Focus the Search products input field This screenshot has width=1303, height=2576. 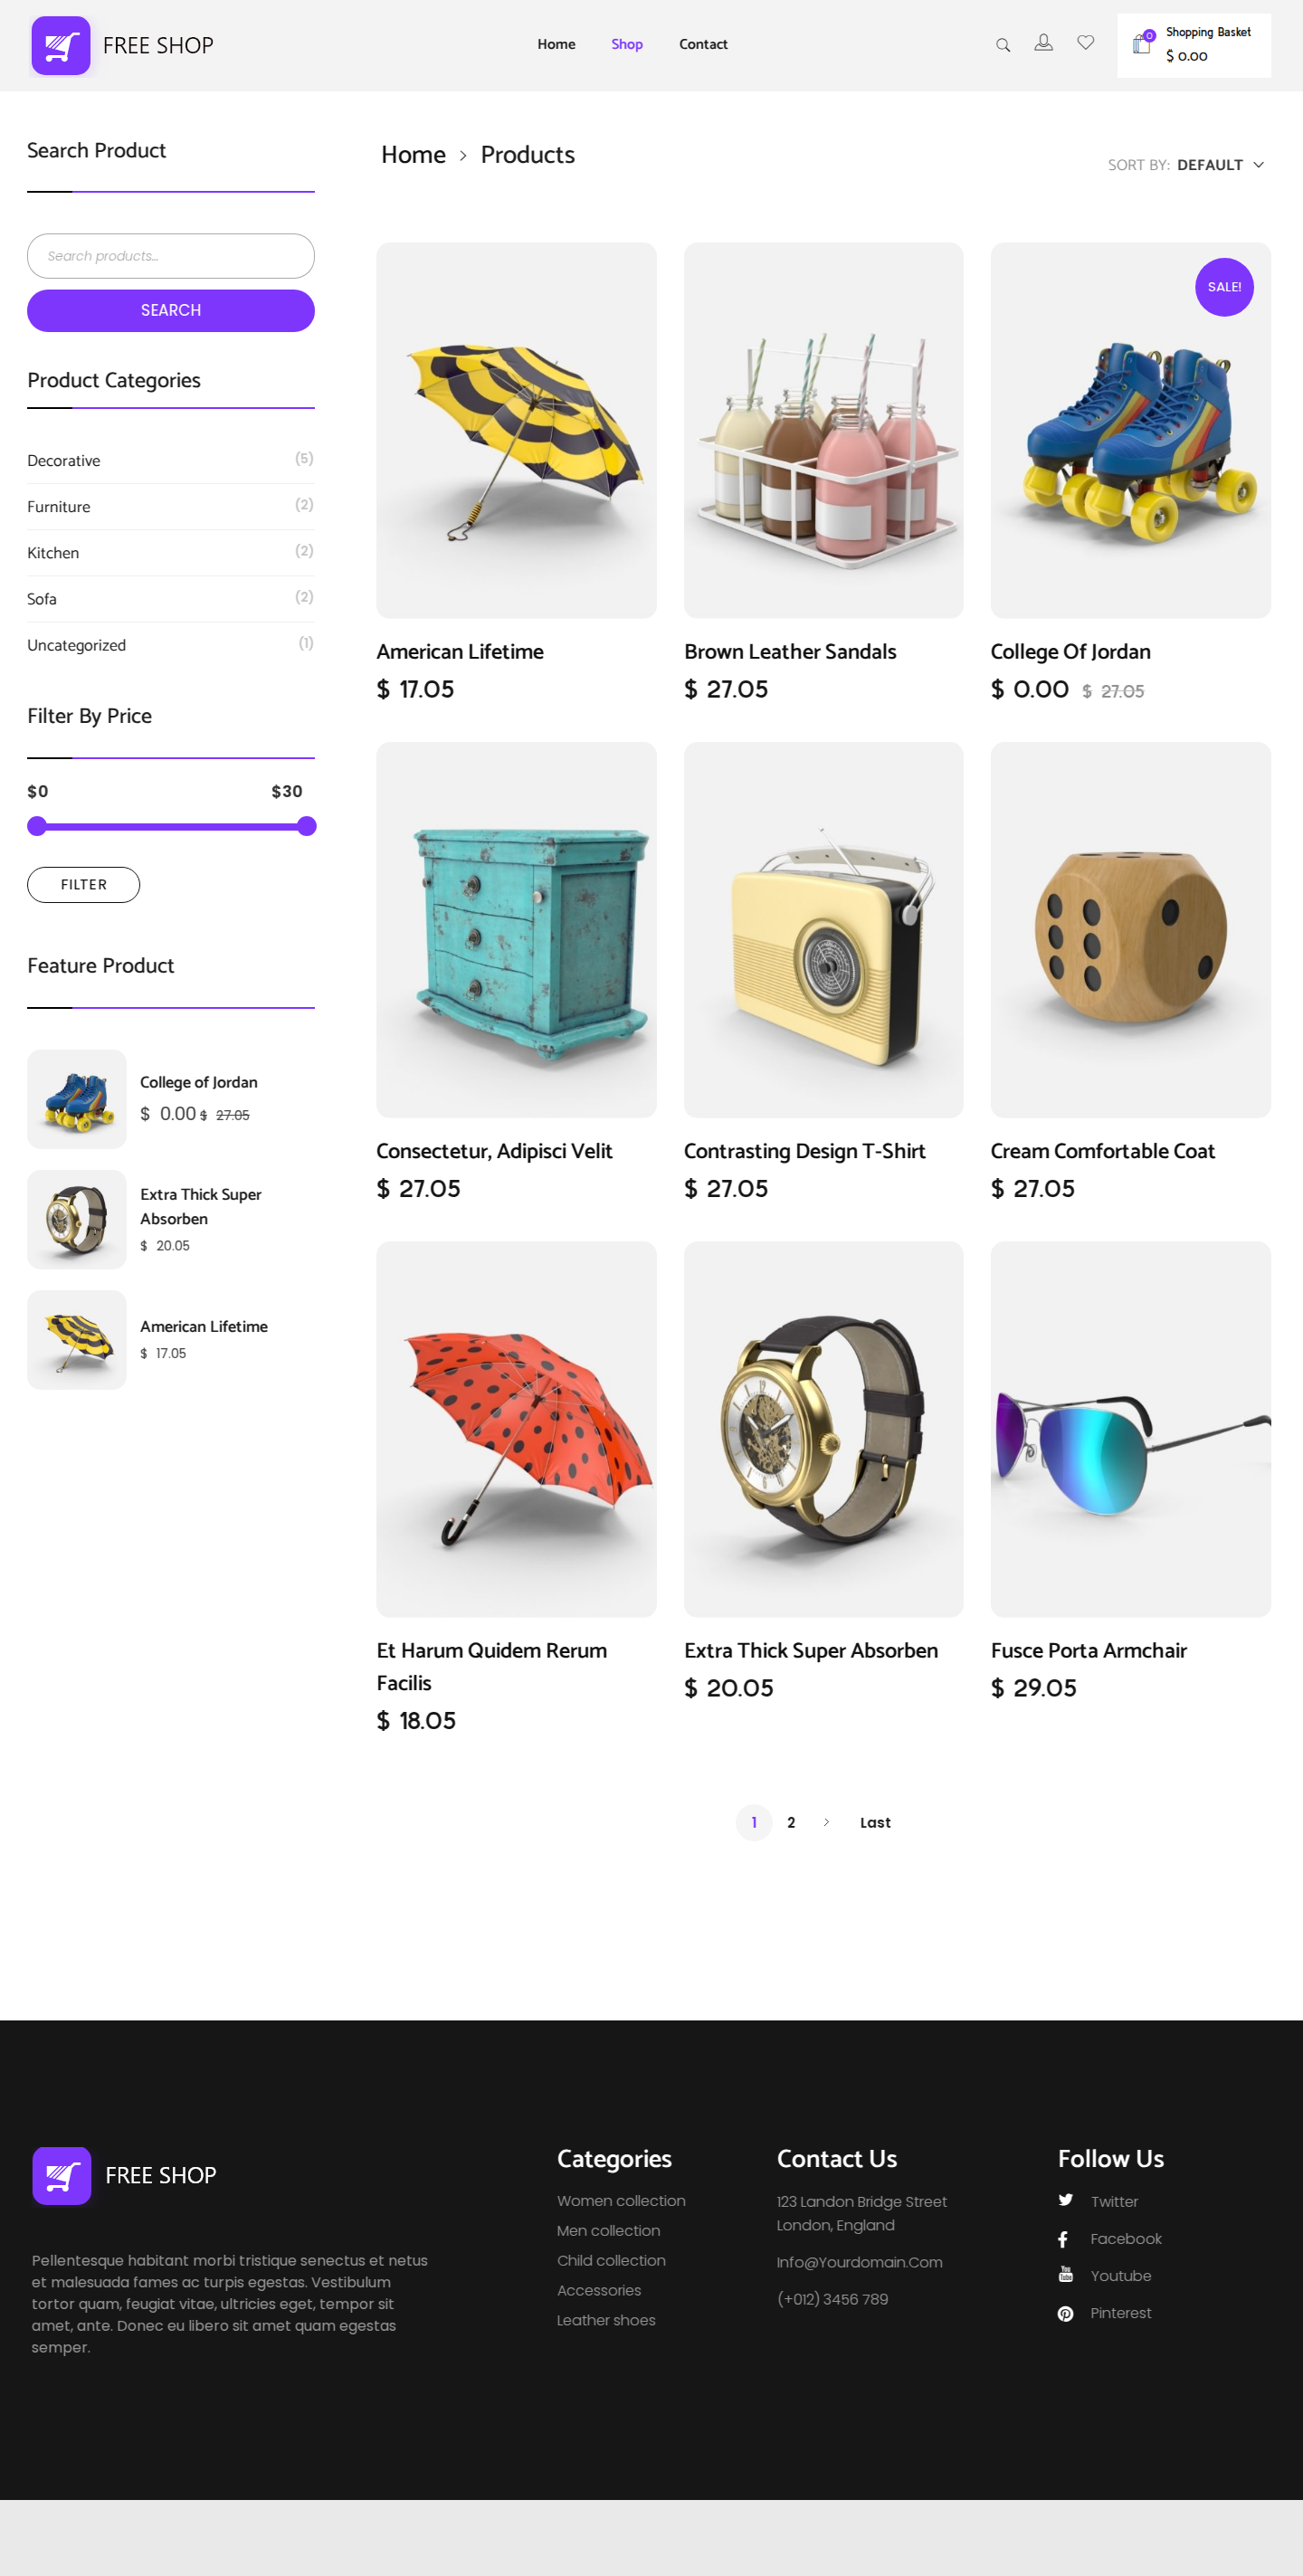(x=171, y=256)
